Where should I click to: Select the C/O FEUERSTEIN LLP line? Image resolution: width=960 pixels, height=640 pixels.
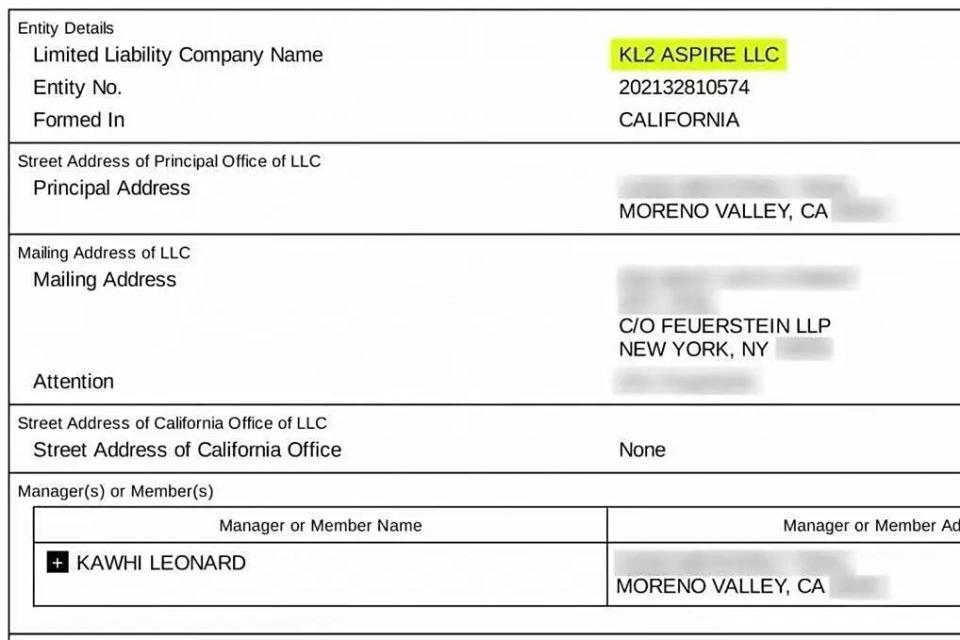(x=724, y=326)
